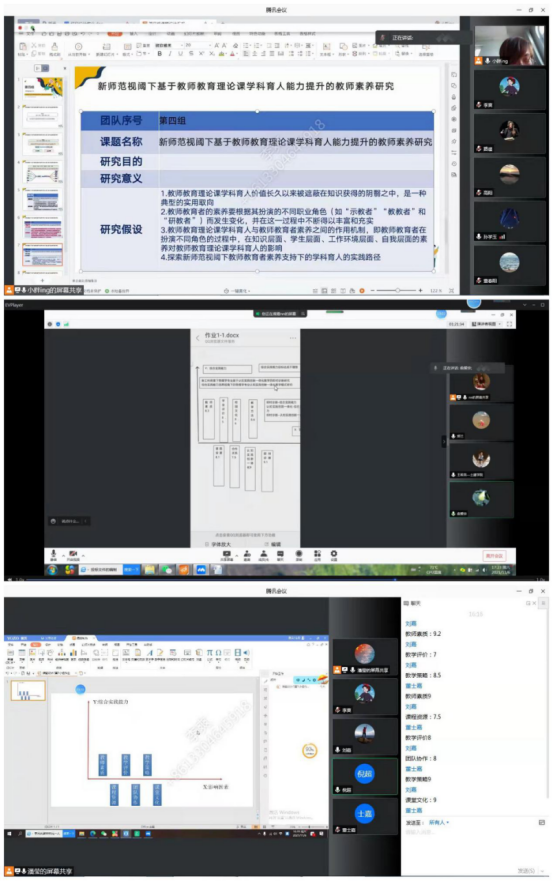The width and height of the screenshot is (554, 881).
Task: Click the red leave meeting button
Action: (494, 555)
